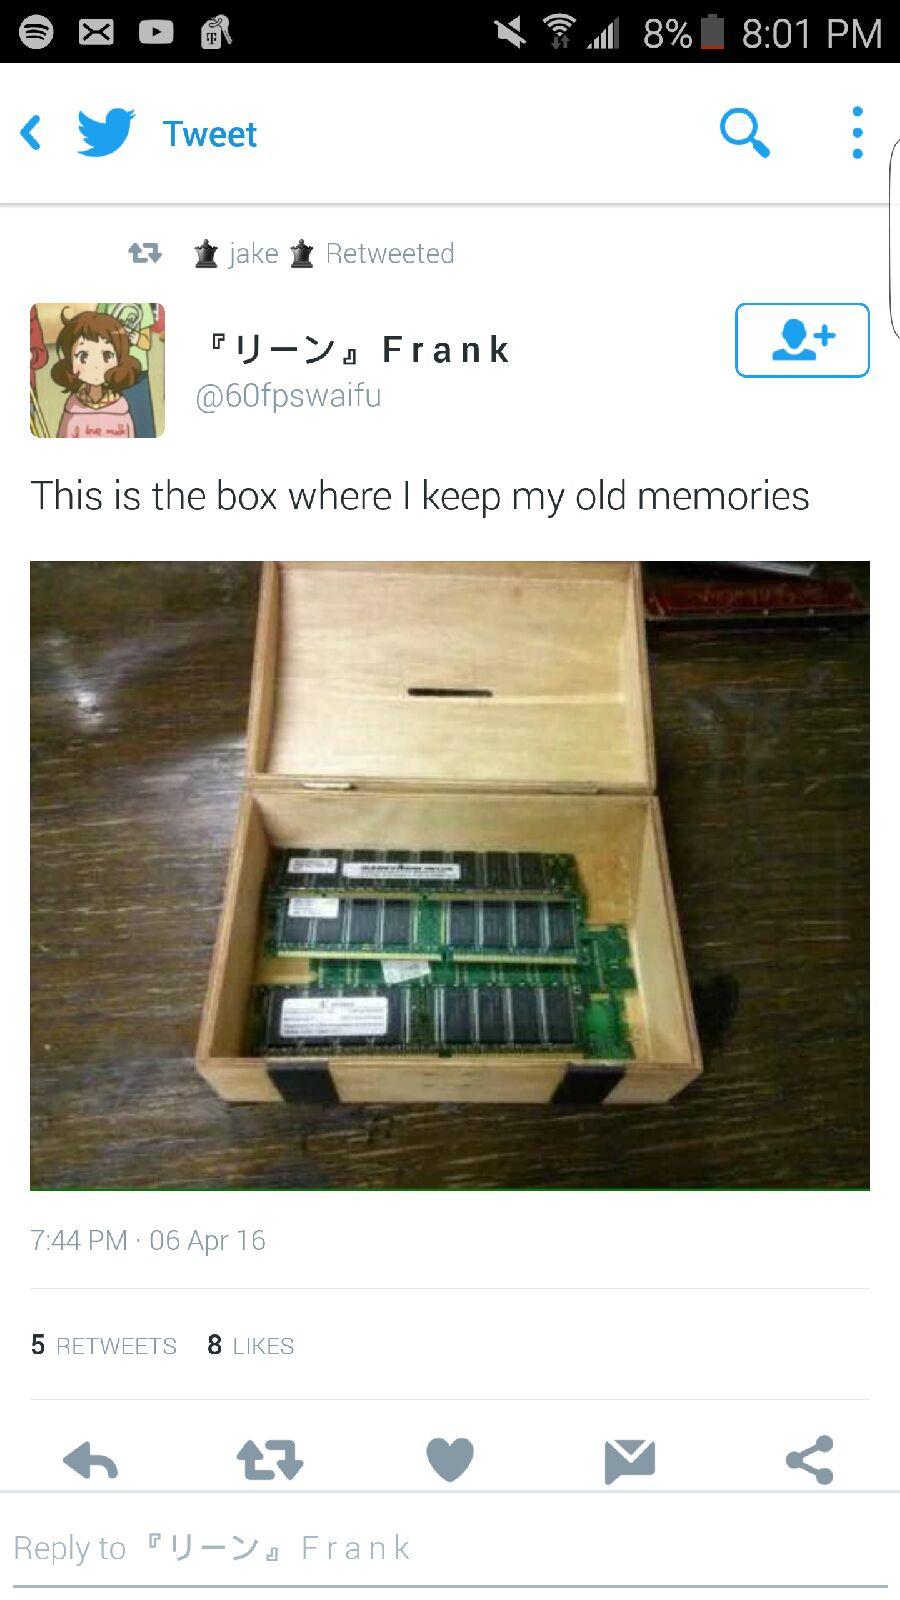
Task: Focus the Reply to Frank field
Action: click(x=450, y=1548)
